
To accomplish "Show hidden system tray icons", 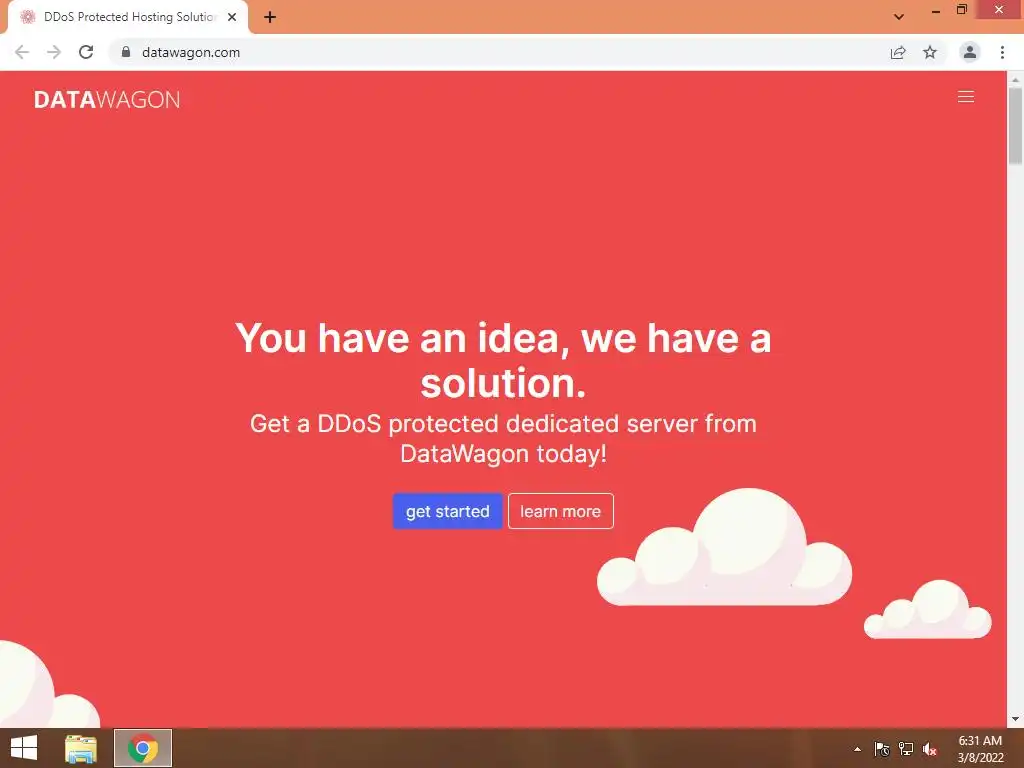I will pyautogui.click(x=857, y=749).
